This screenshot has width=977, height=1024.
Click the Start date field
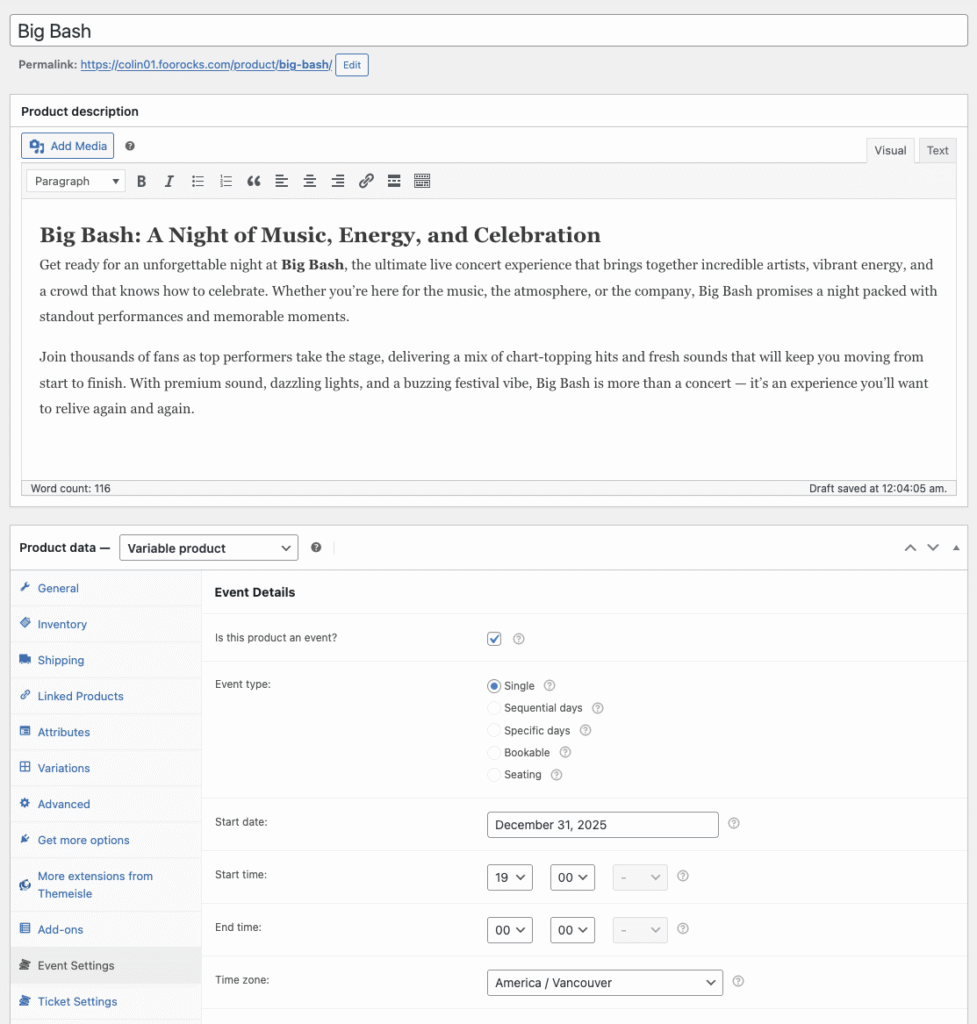602,824
